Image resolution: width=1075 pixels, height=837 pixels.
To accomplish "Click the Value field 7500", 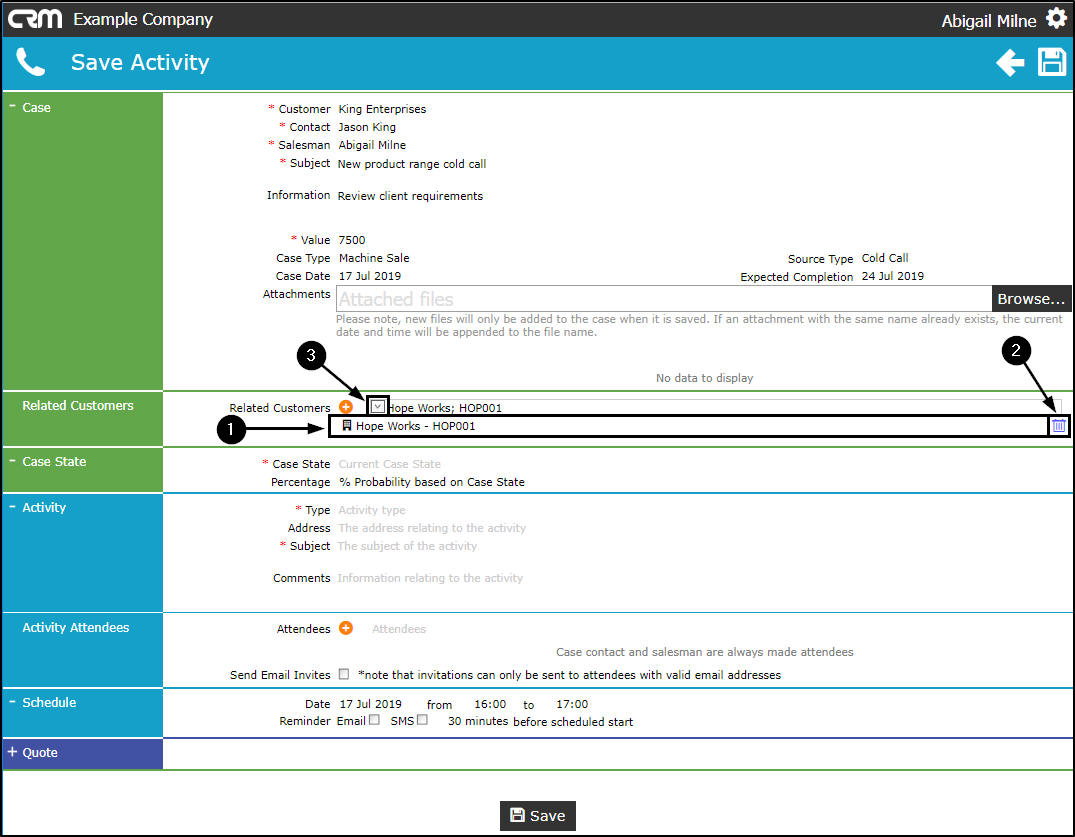I will coord(352,240).
